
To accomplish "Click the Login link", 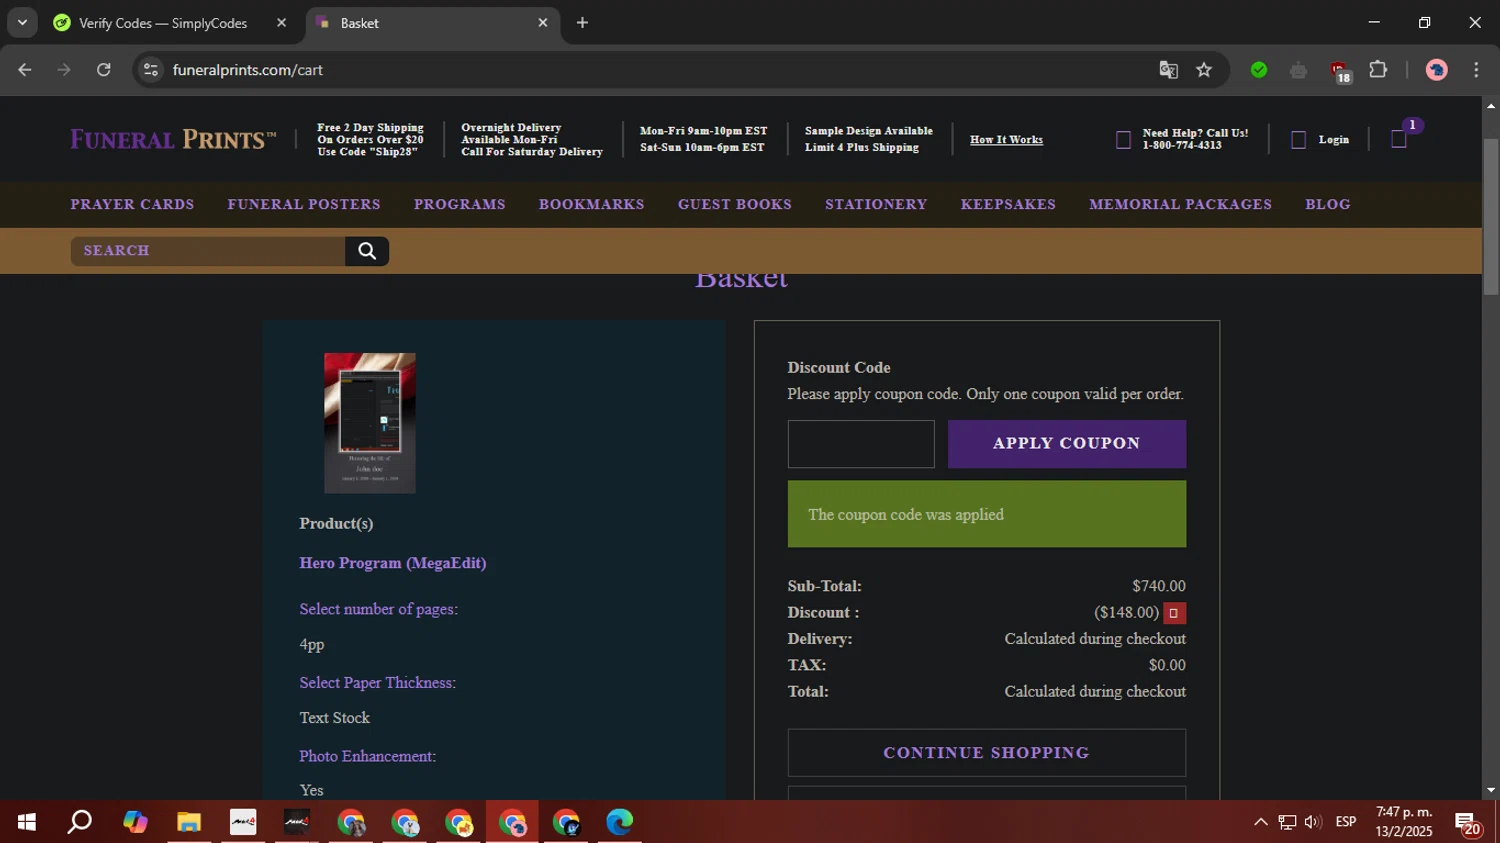I will click(x=1333, y=140).
